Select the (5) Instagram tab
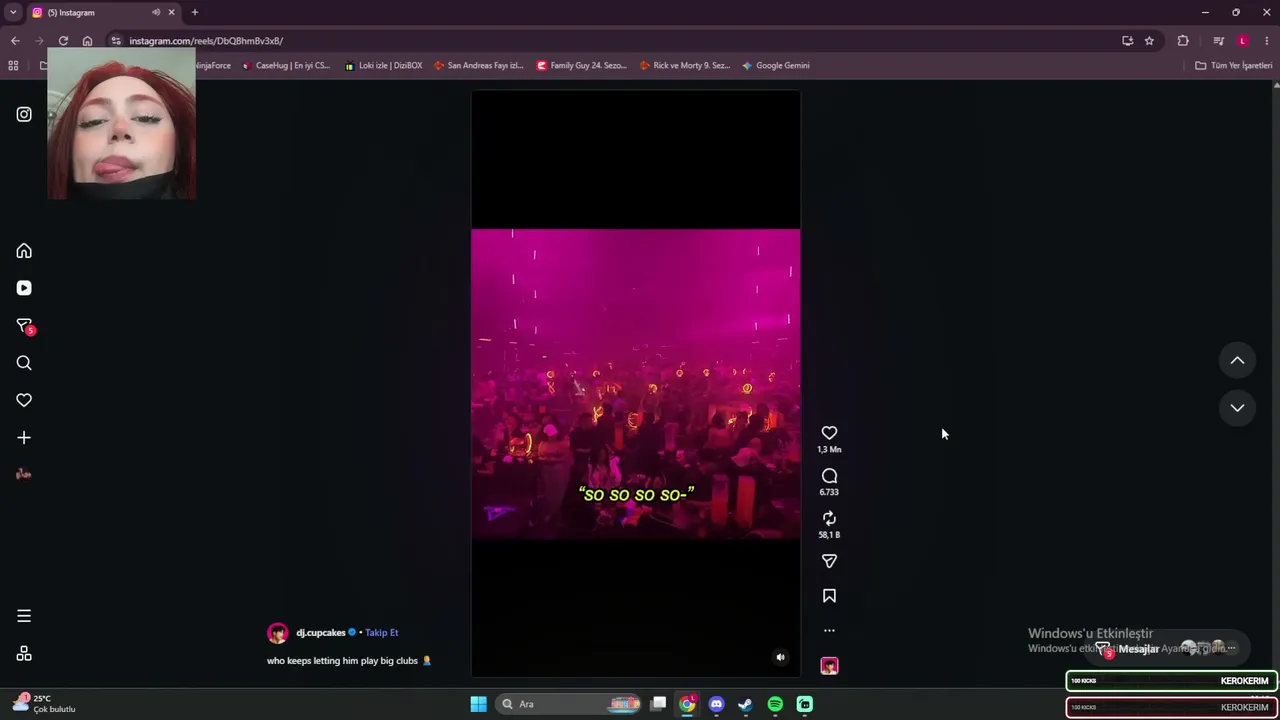This screenshot has width=1280, height=720. [103, 12]
